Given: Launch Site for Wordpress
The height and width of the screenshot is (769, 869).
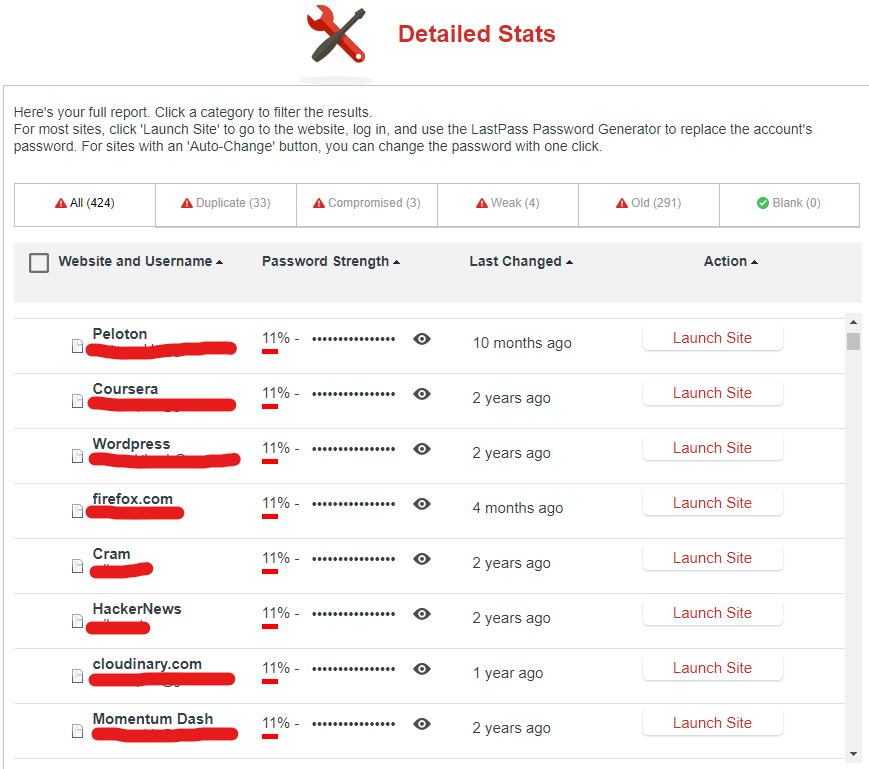Looking at the screenshot, I should pos(713,447).
